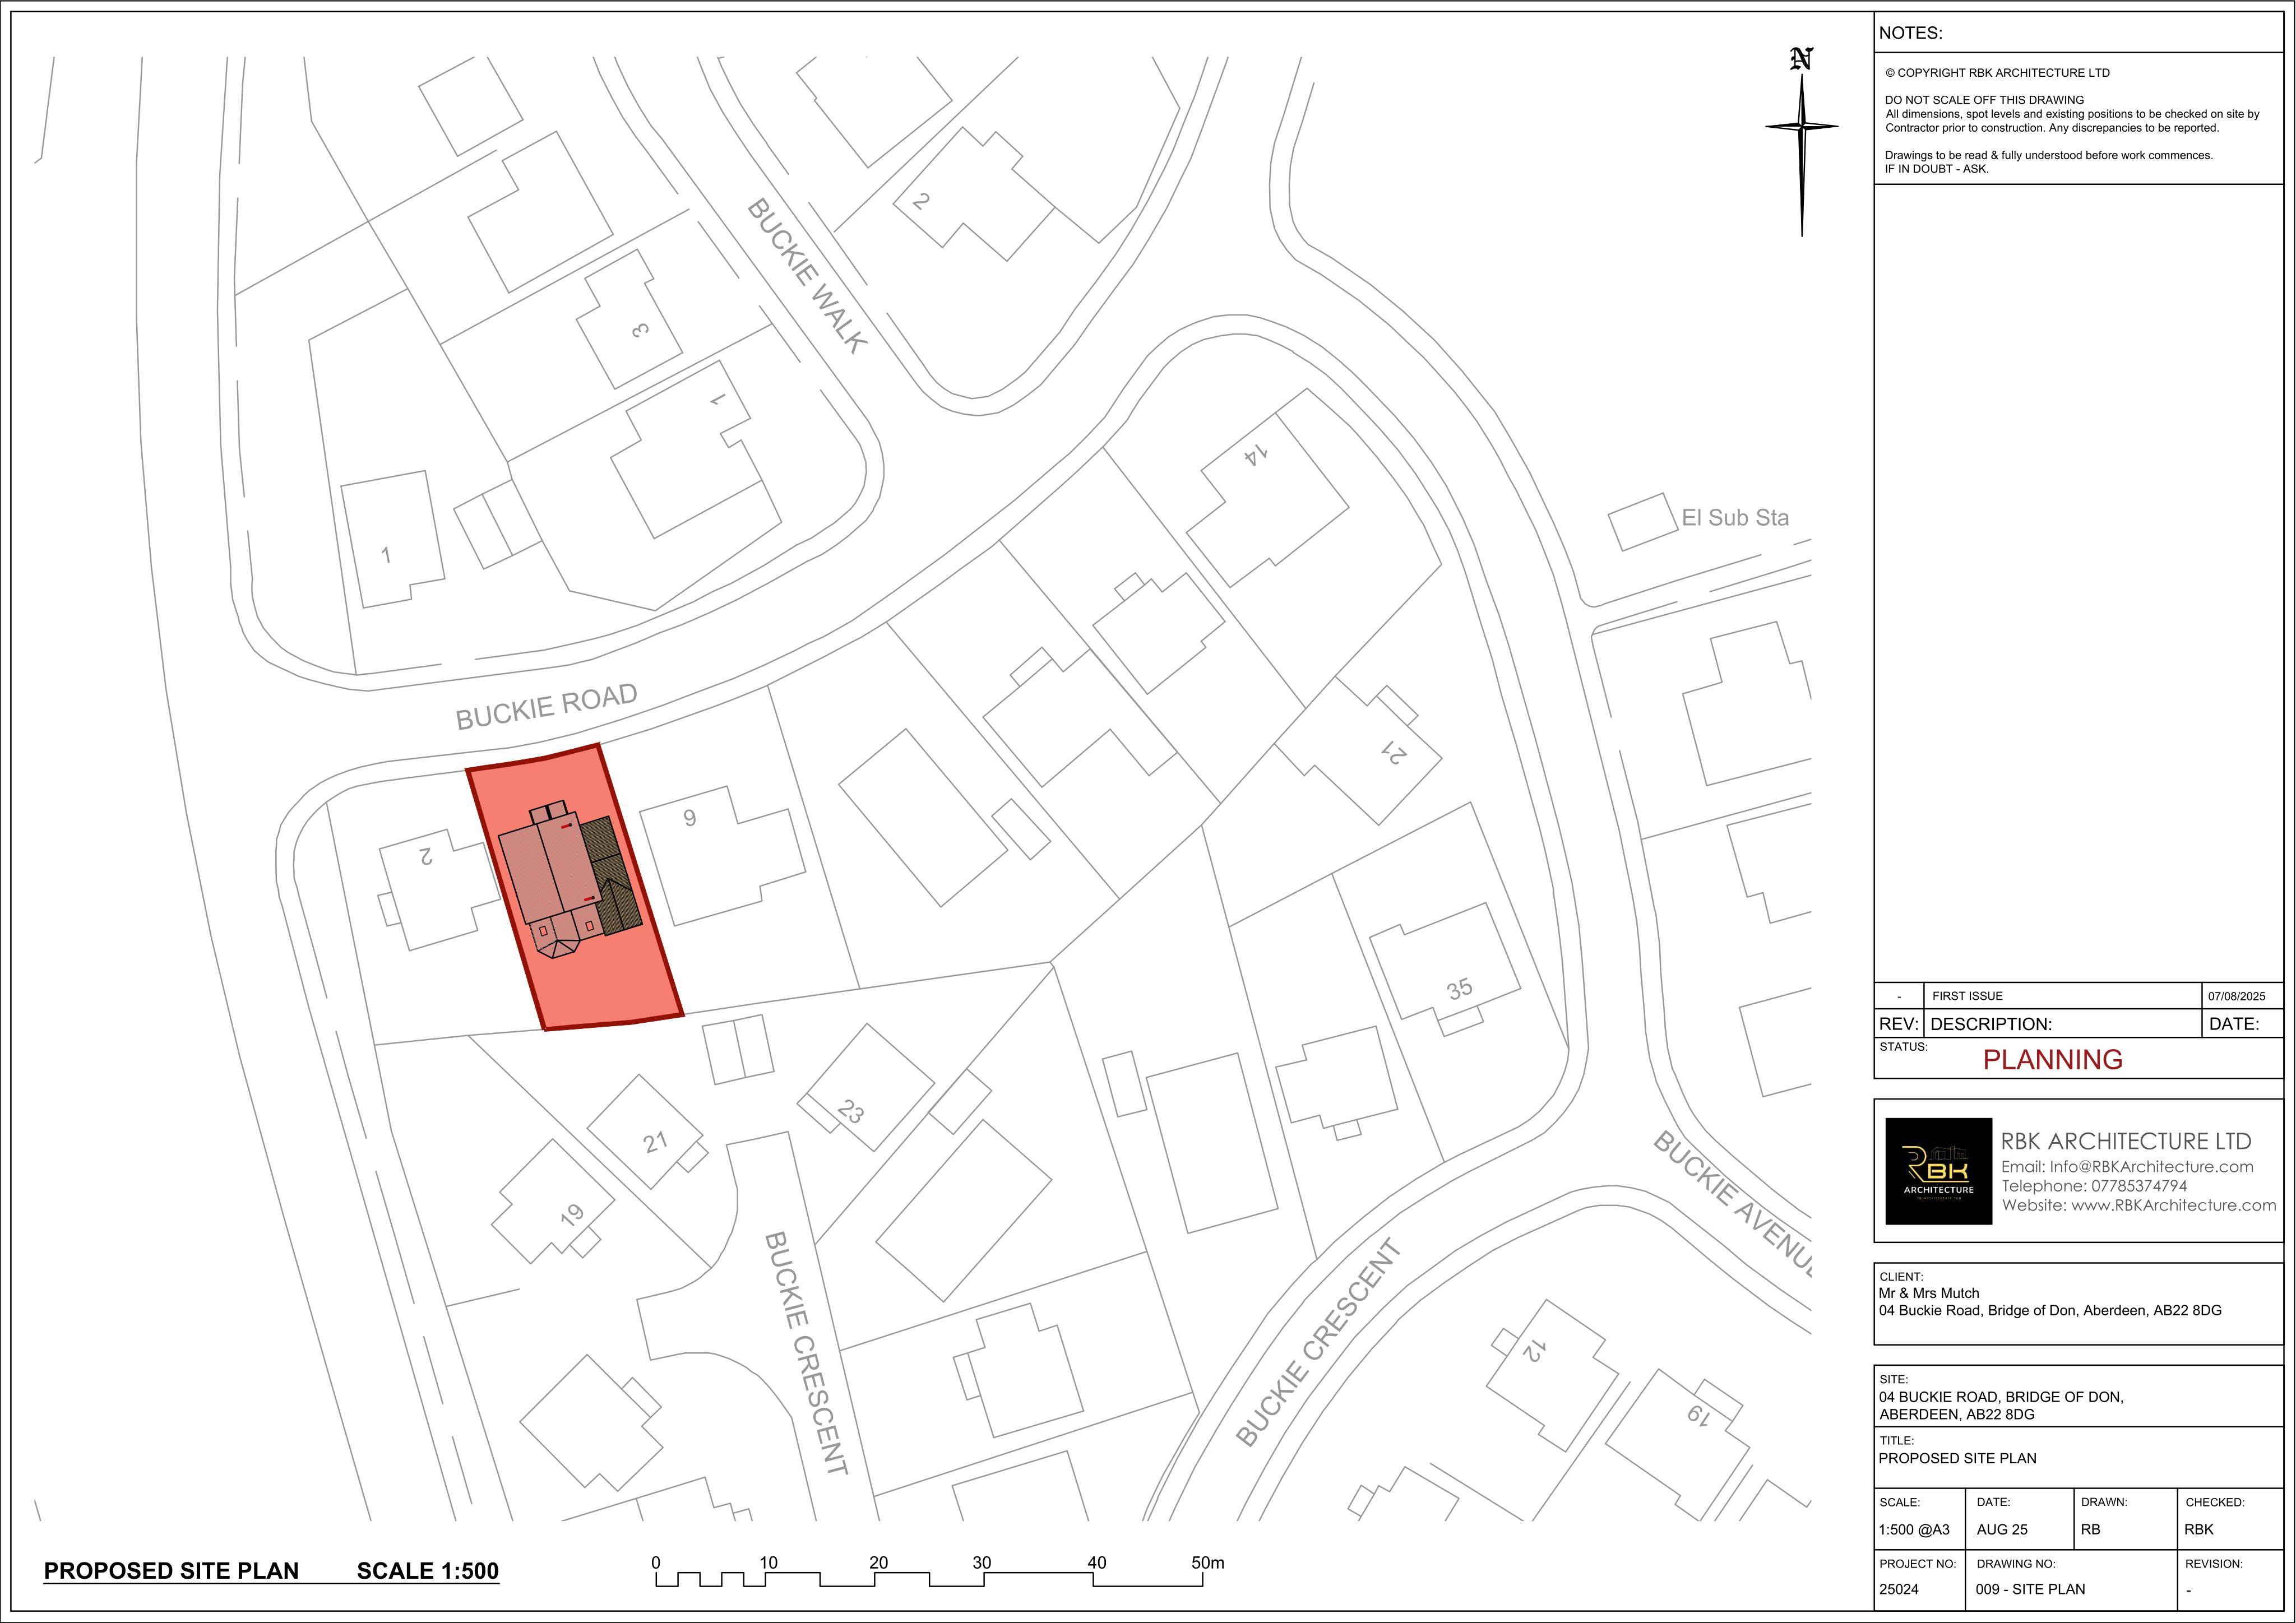Click the 'BUCKIE AVENUE' street label
Screen dimensions: 2296x1623
pos(1732,1204)
